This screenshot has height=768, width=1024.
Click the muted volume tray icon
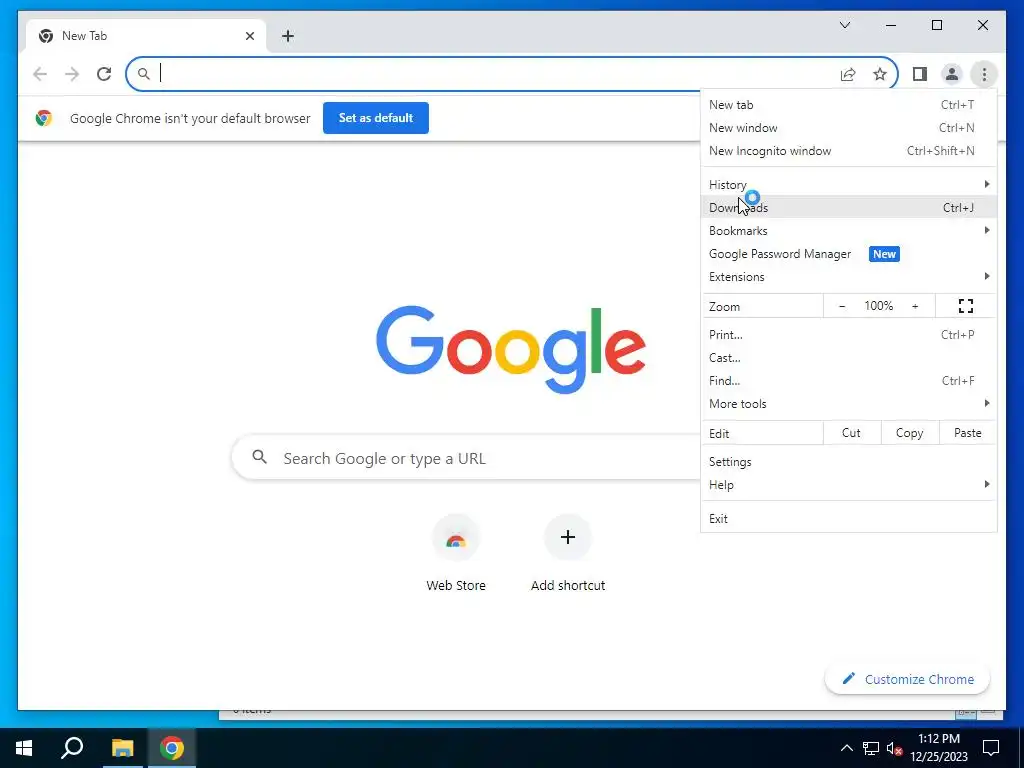tap(894, 748)
